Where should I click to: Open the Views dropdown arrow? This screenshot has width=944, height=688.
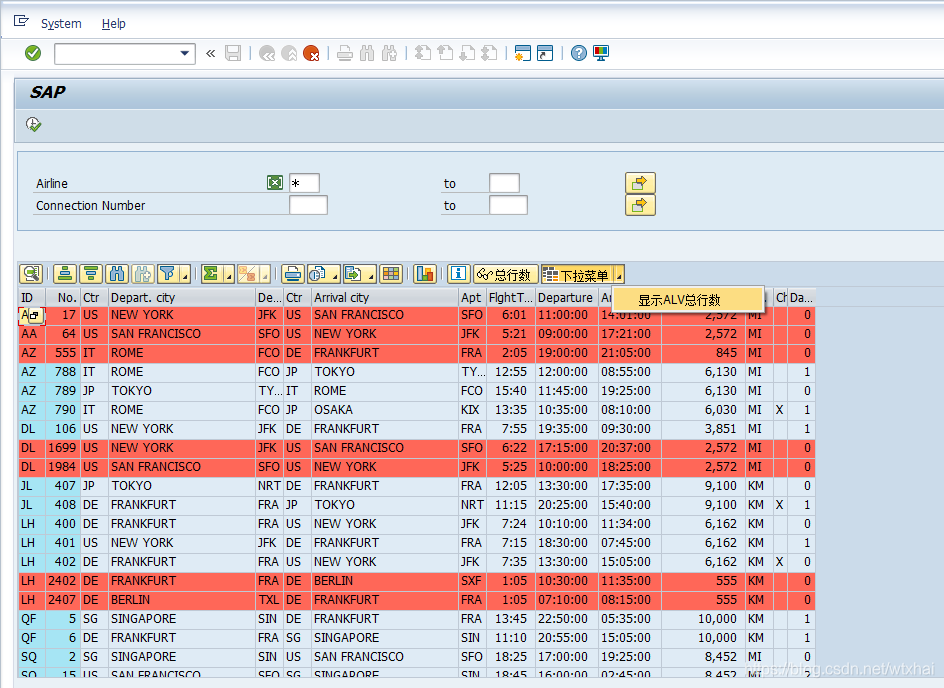pyautogui.click(x=335, y=275)
